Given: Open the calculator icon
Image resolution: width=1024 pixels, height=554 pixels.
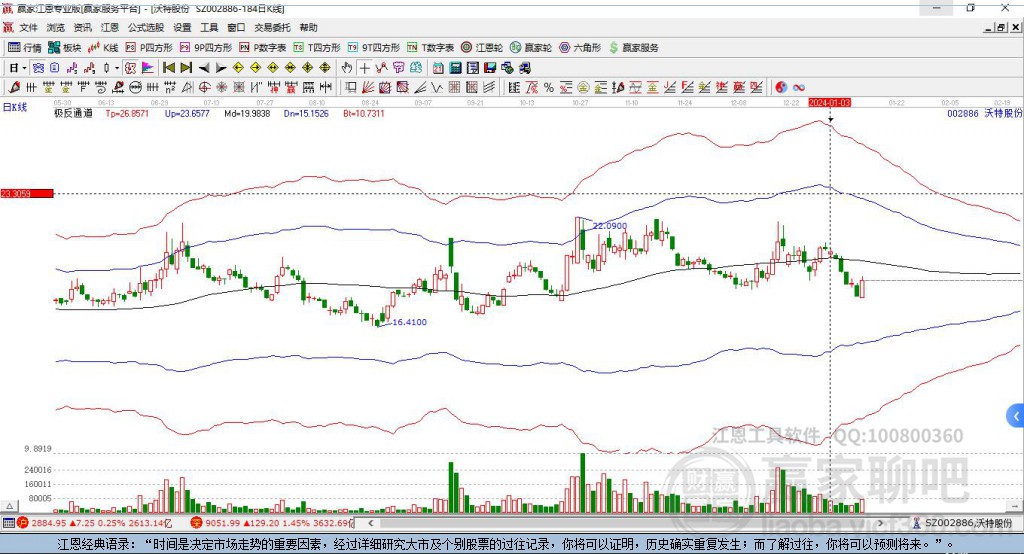Looking at the screenshot, I should coord(455,68).
